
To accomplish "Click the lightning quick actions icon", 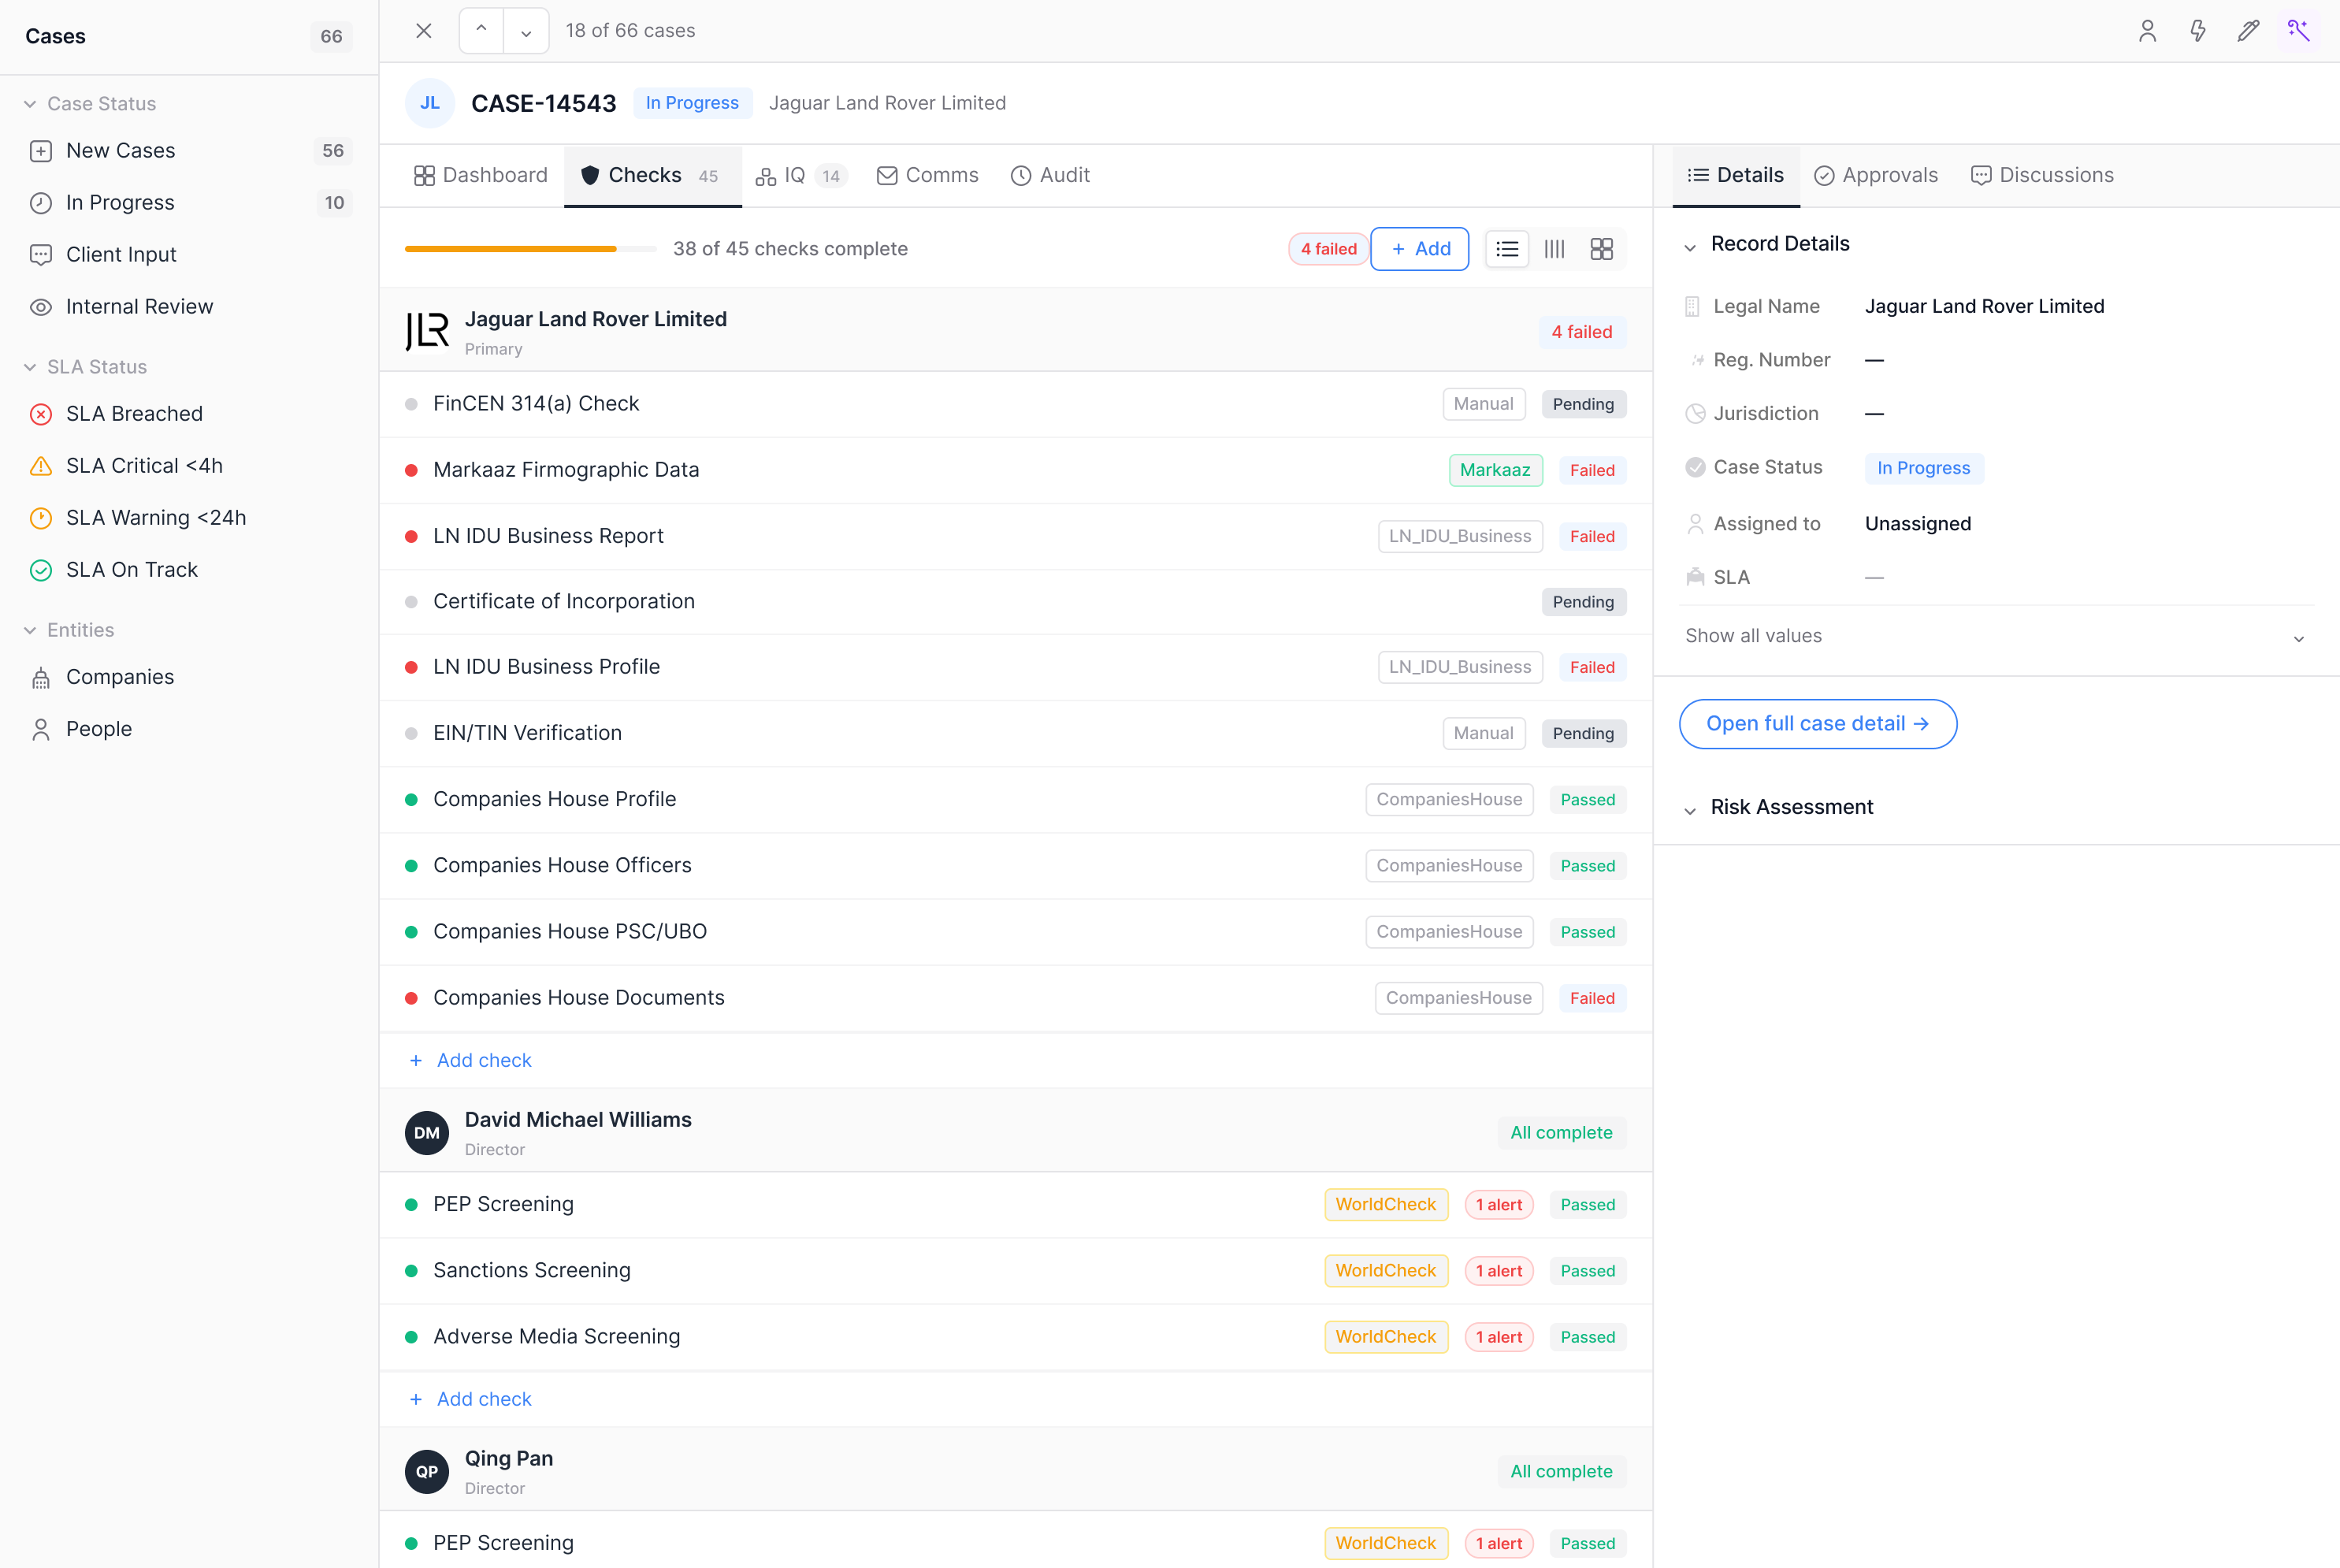I will point(2198,31).
